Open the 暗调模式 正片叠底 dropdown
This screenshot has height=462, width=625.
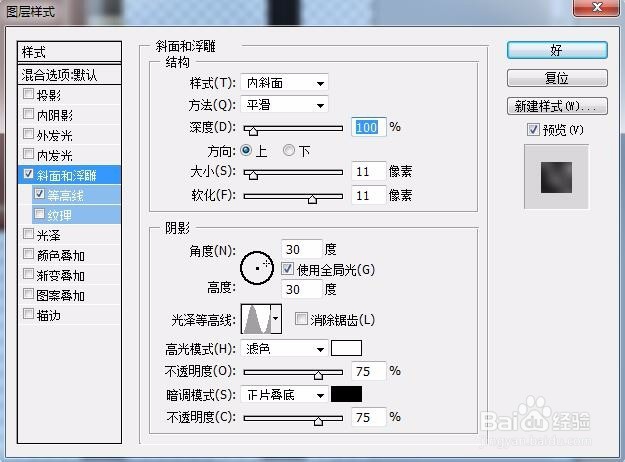pos(284,395)
